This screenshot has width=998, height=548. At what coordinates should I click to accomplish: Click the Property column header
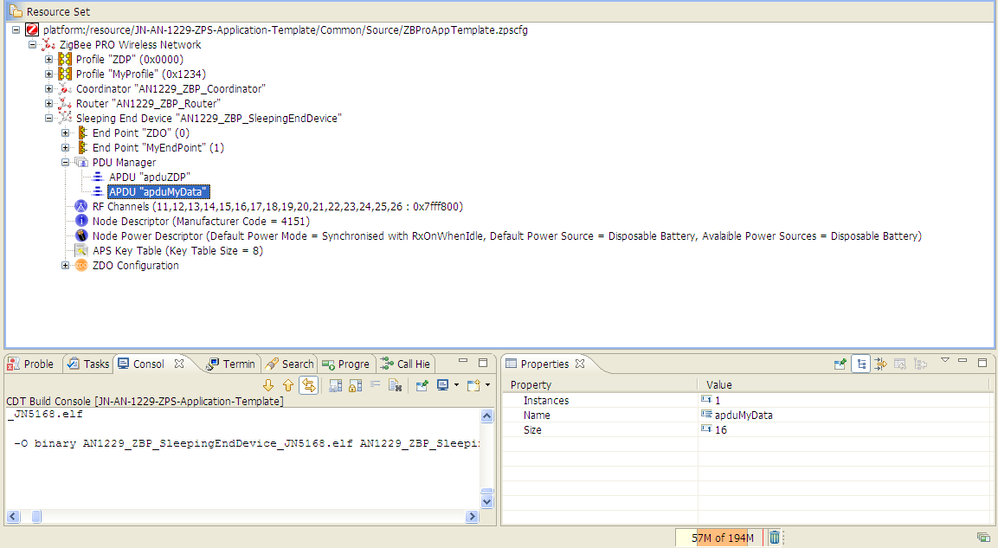coord(600,385)
